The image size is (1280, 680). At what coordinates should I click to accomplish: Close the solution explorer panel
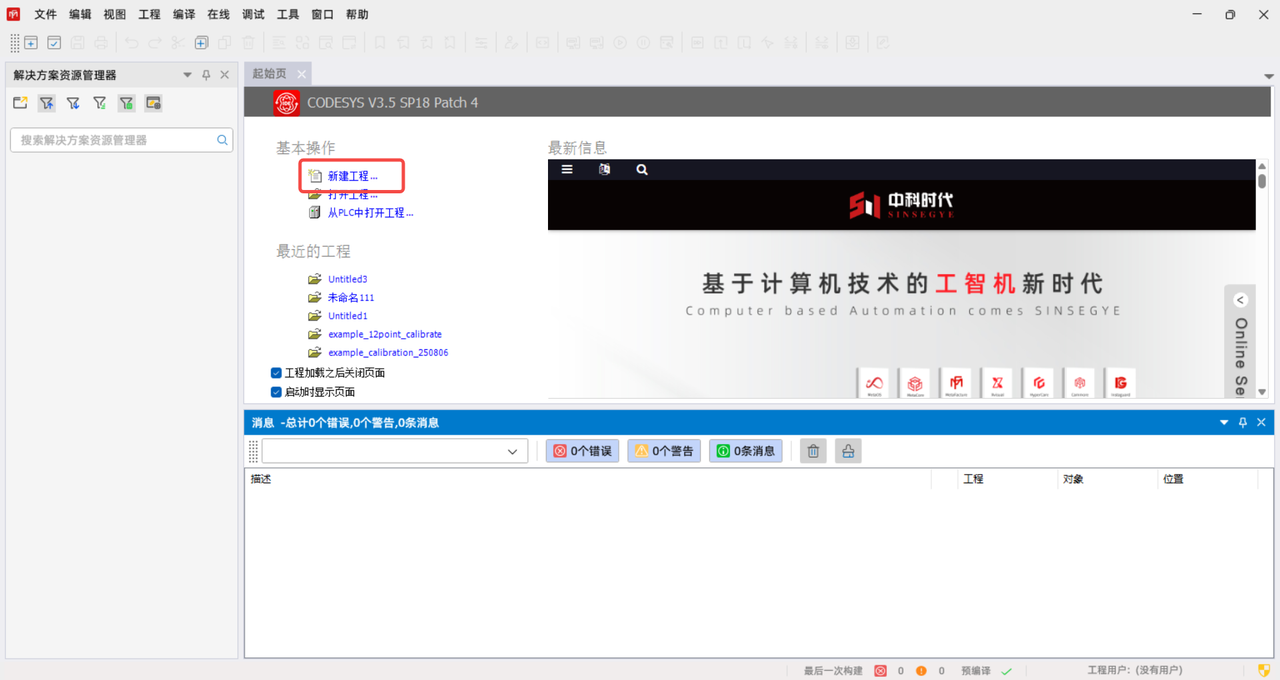(x=224, y=75)
